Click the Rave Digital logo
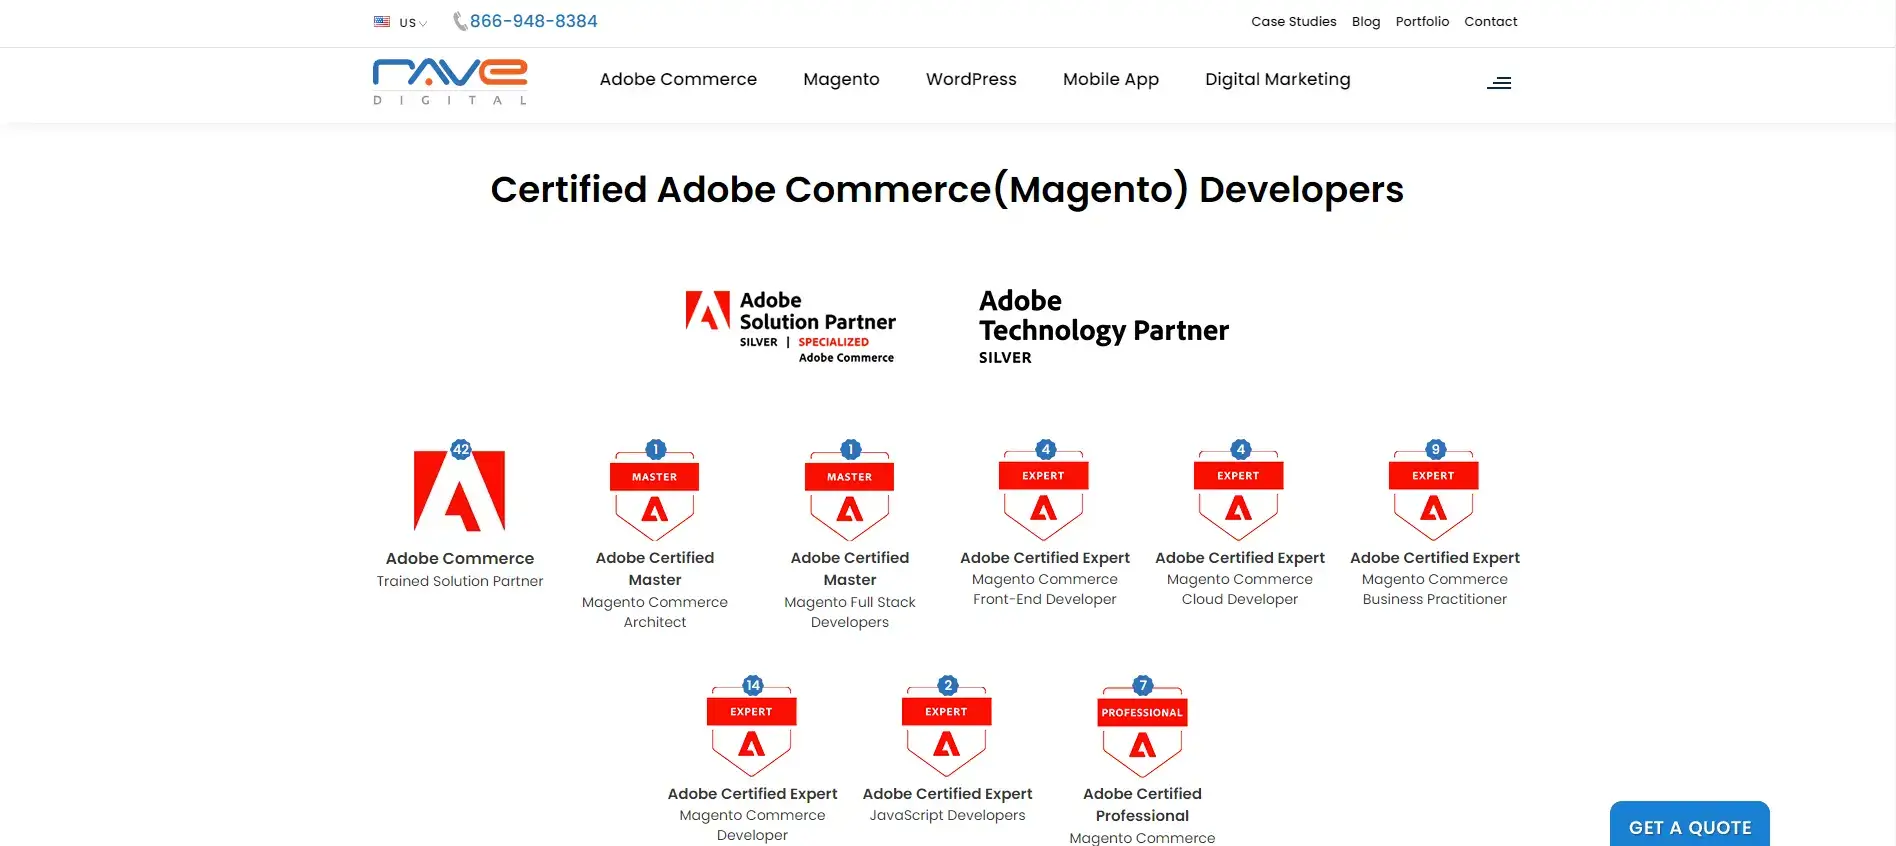1896x846 pixels. pyautogui.click(x=450, y=82)
